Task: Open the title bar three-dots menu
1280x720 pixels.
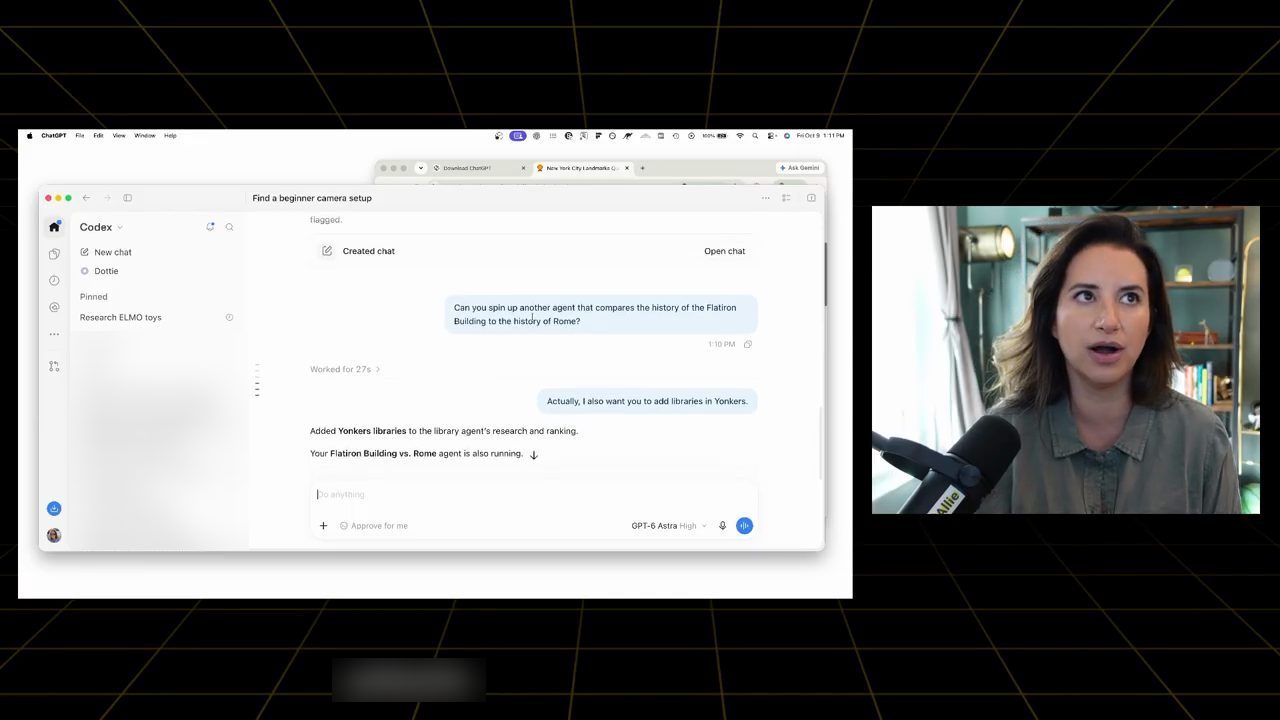Action: [x=766, y=198]
